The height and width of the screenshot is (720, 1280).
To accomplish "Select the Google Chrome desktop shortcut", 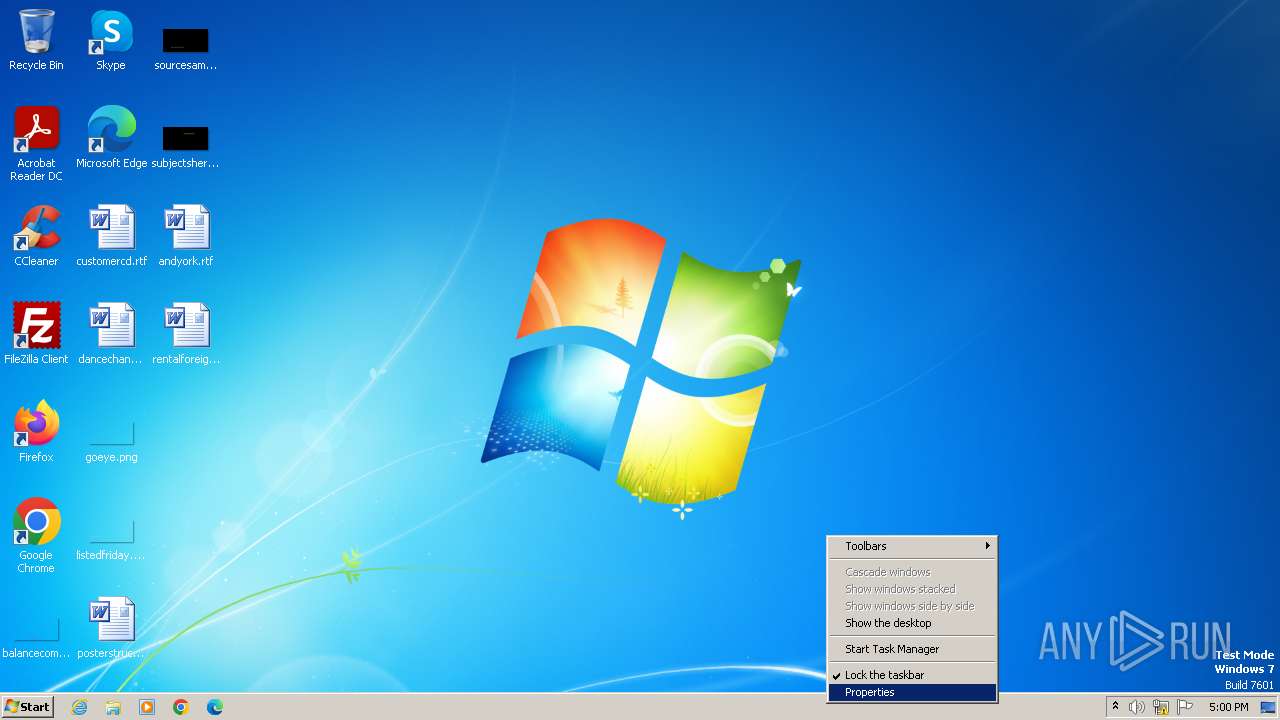I will (x=36, y=536).
